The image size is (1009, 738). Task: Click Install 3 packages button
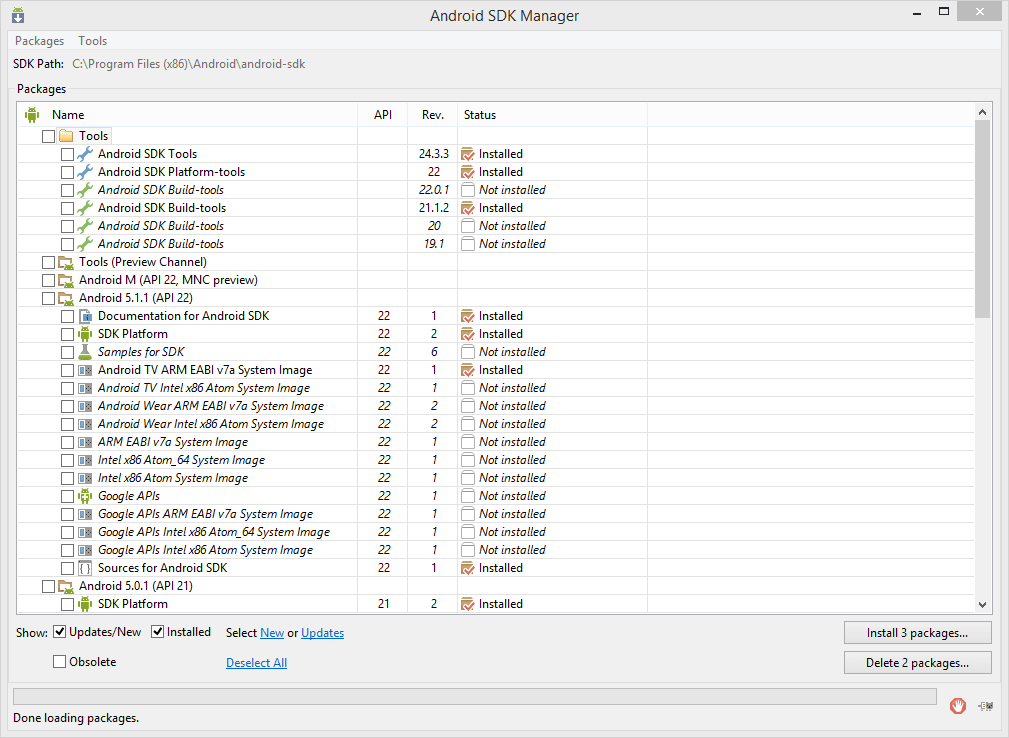[x=918, y=632]
